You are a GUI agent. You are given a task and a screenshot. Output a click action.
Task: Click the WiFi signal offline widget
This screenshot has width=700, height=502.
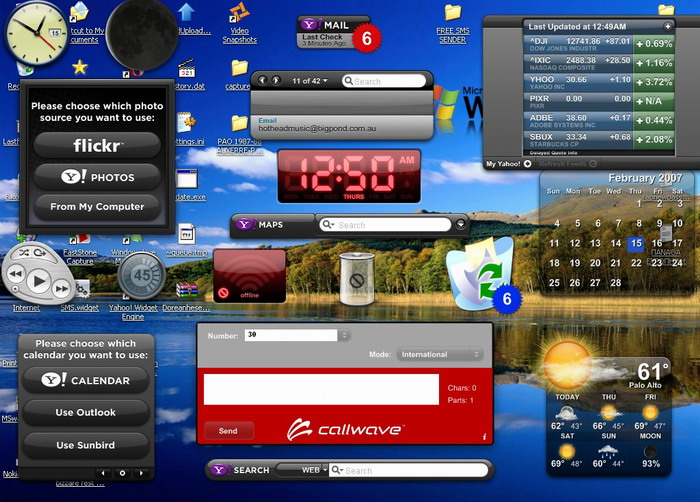[249, 275]
